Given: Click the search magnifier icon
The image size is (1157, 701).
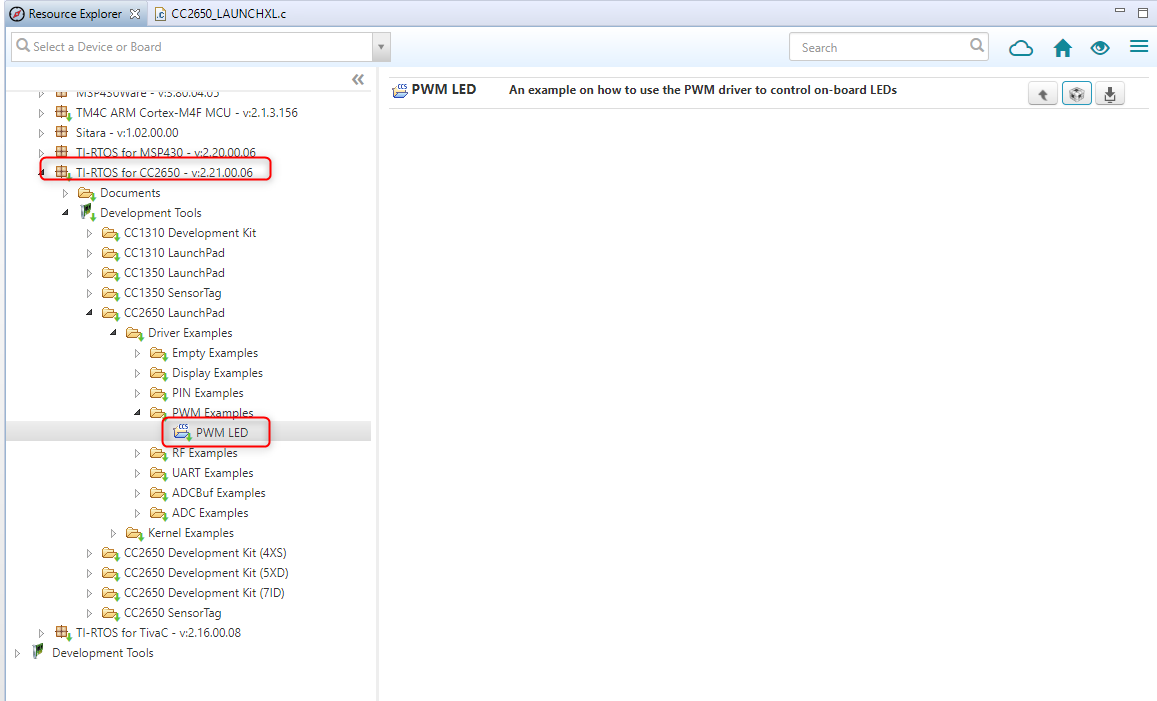Looking at the screenshot, I should [x=977, y=46].
